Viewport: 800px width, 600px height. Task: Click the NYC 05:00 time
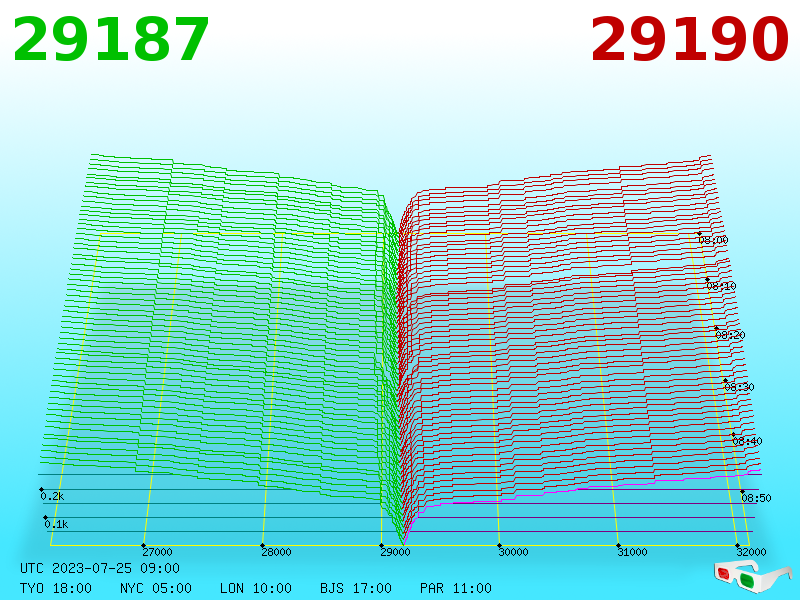click(x=156, y=588)
